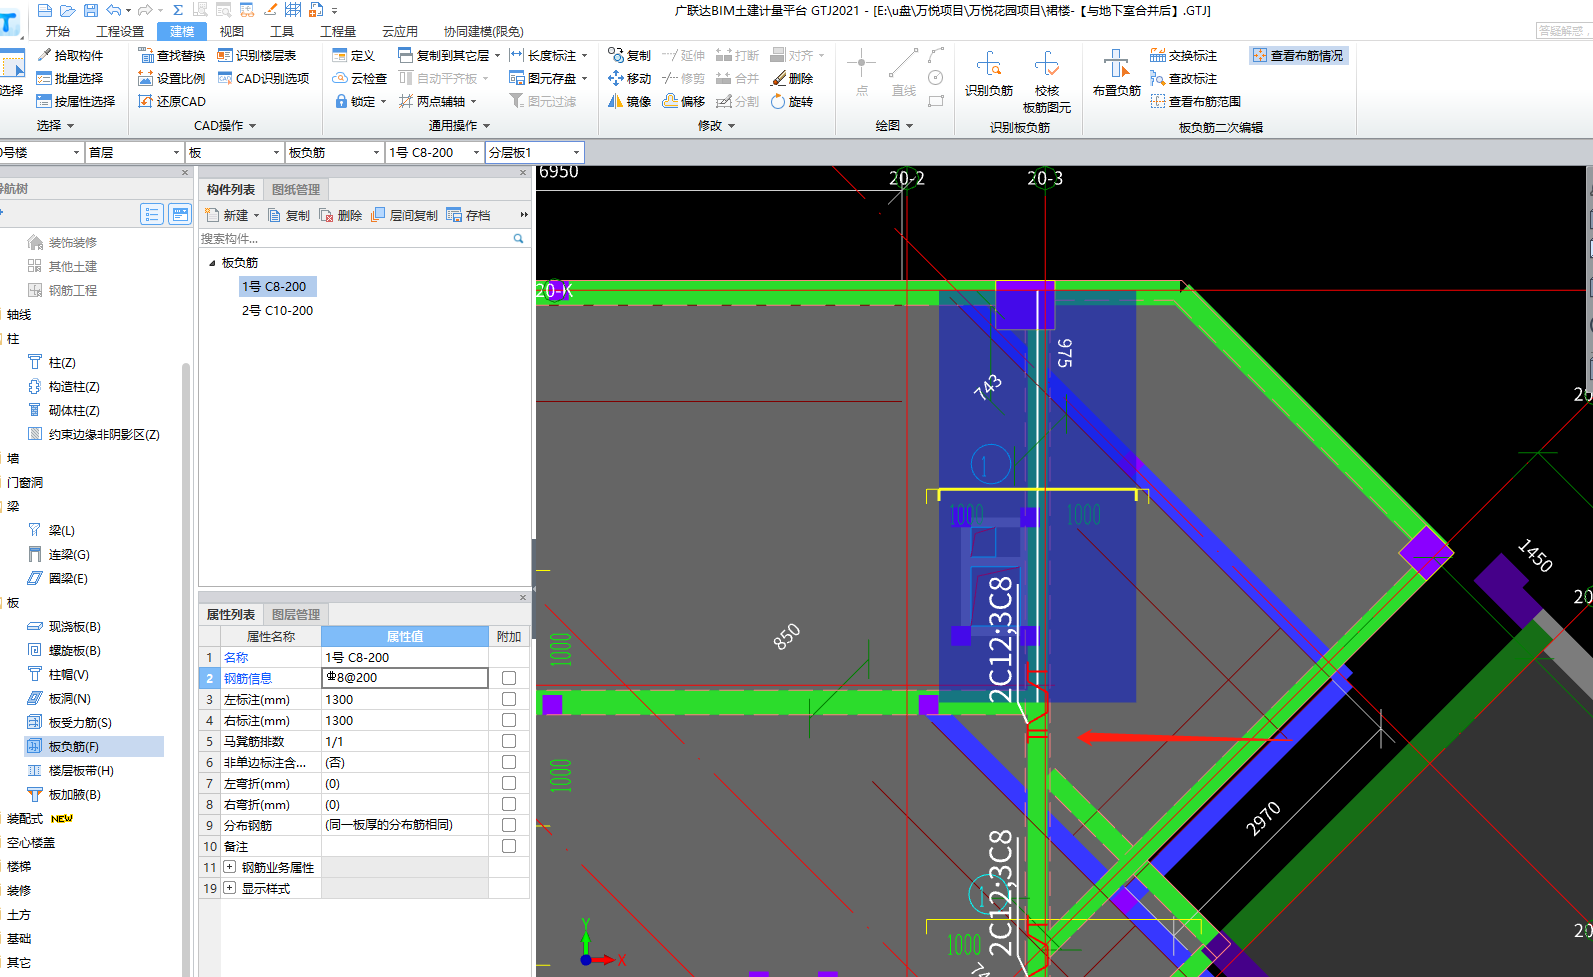The image size is (1593, 977).
Task: Select the 旋转 rotate tool
Action: click(x=792, y=101)
